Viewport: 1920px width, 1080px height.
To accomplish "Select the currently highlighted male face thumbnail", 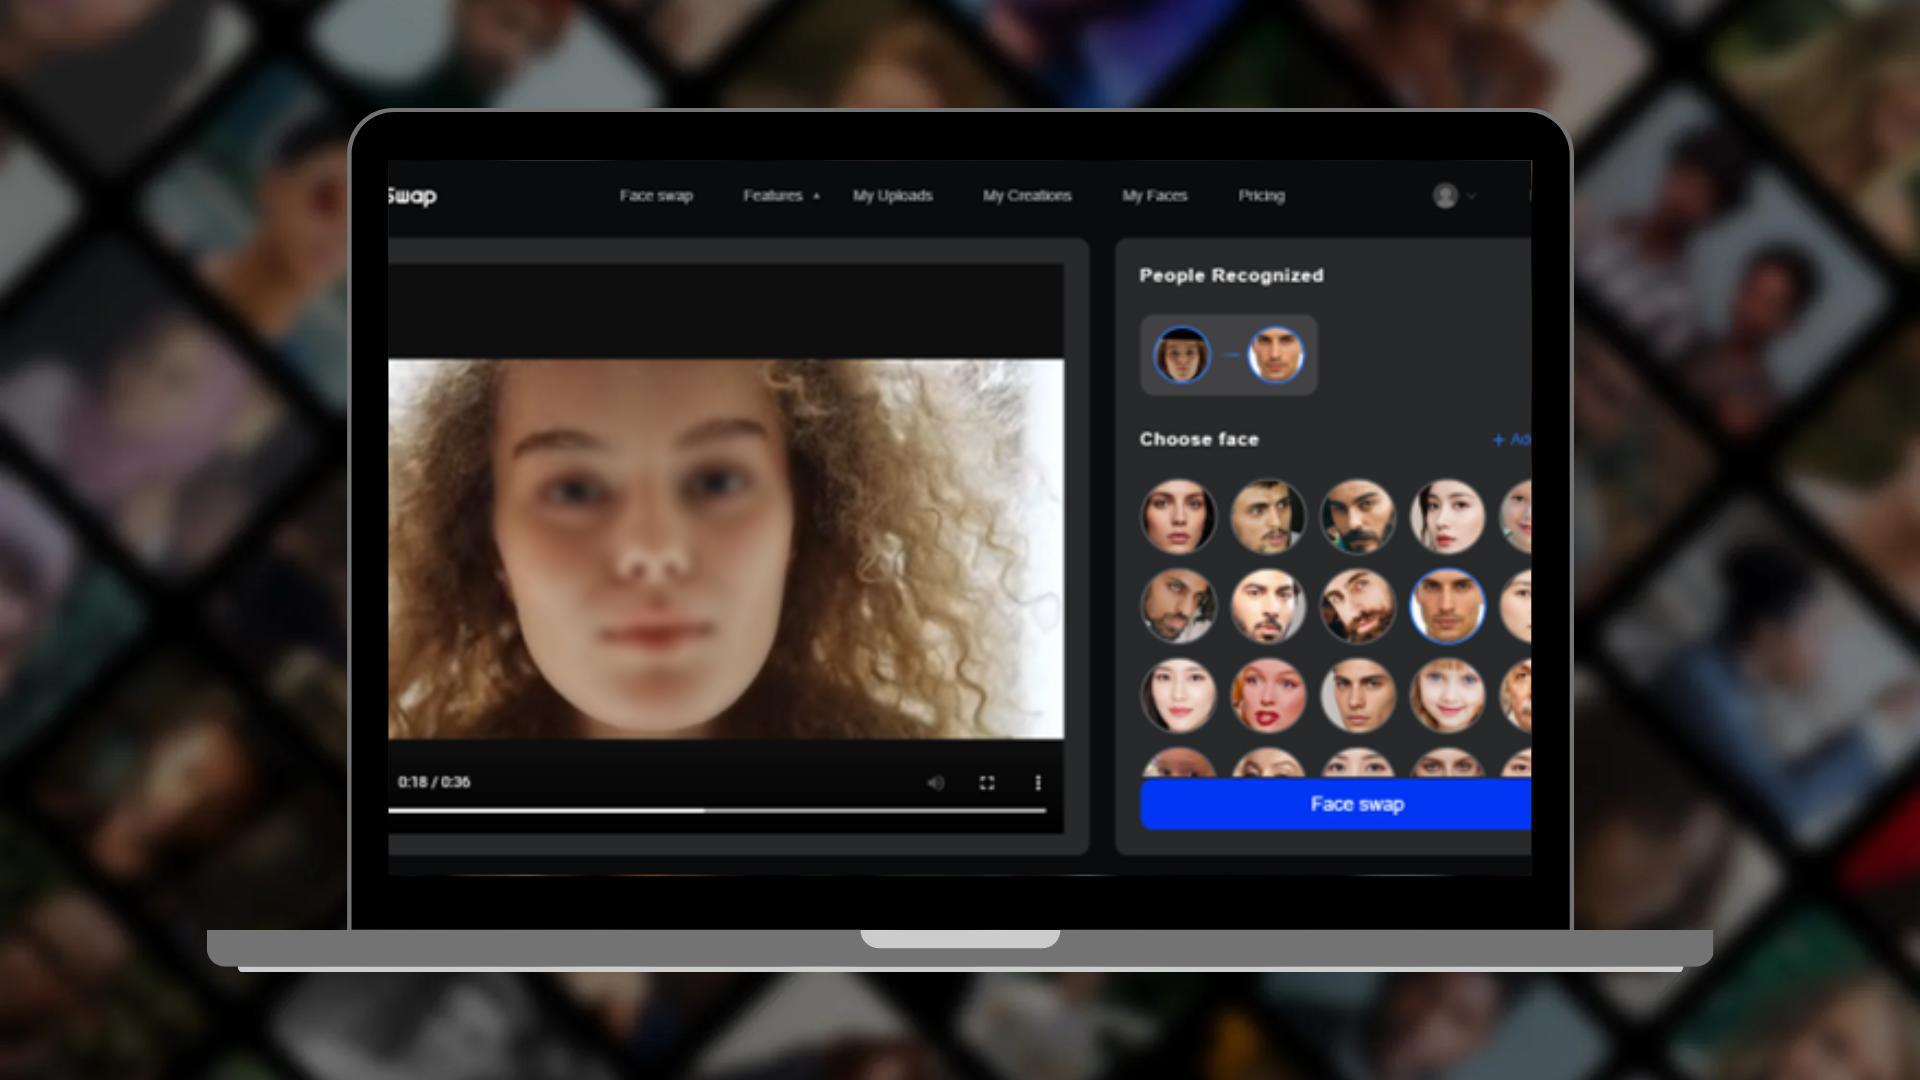I will [1447, 607].
